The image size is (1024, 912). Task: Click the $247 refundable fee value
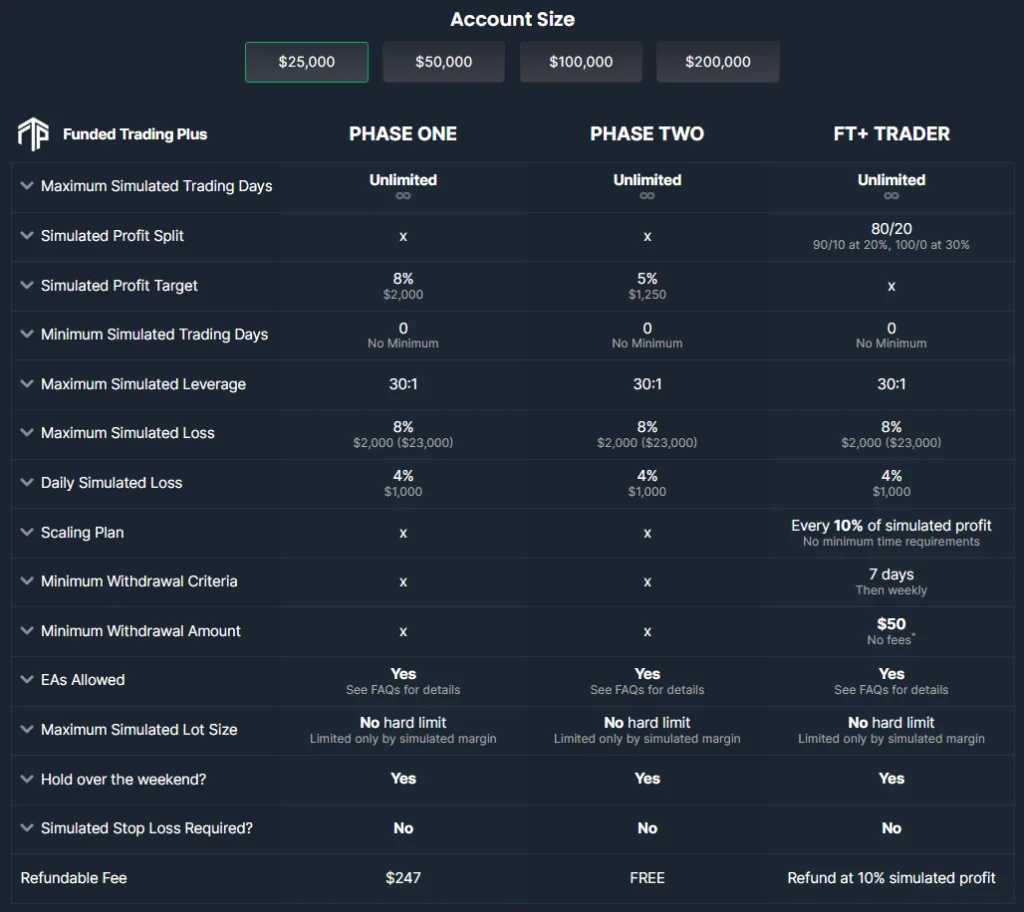point(403,877)
